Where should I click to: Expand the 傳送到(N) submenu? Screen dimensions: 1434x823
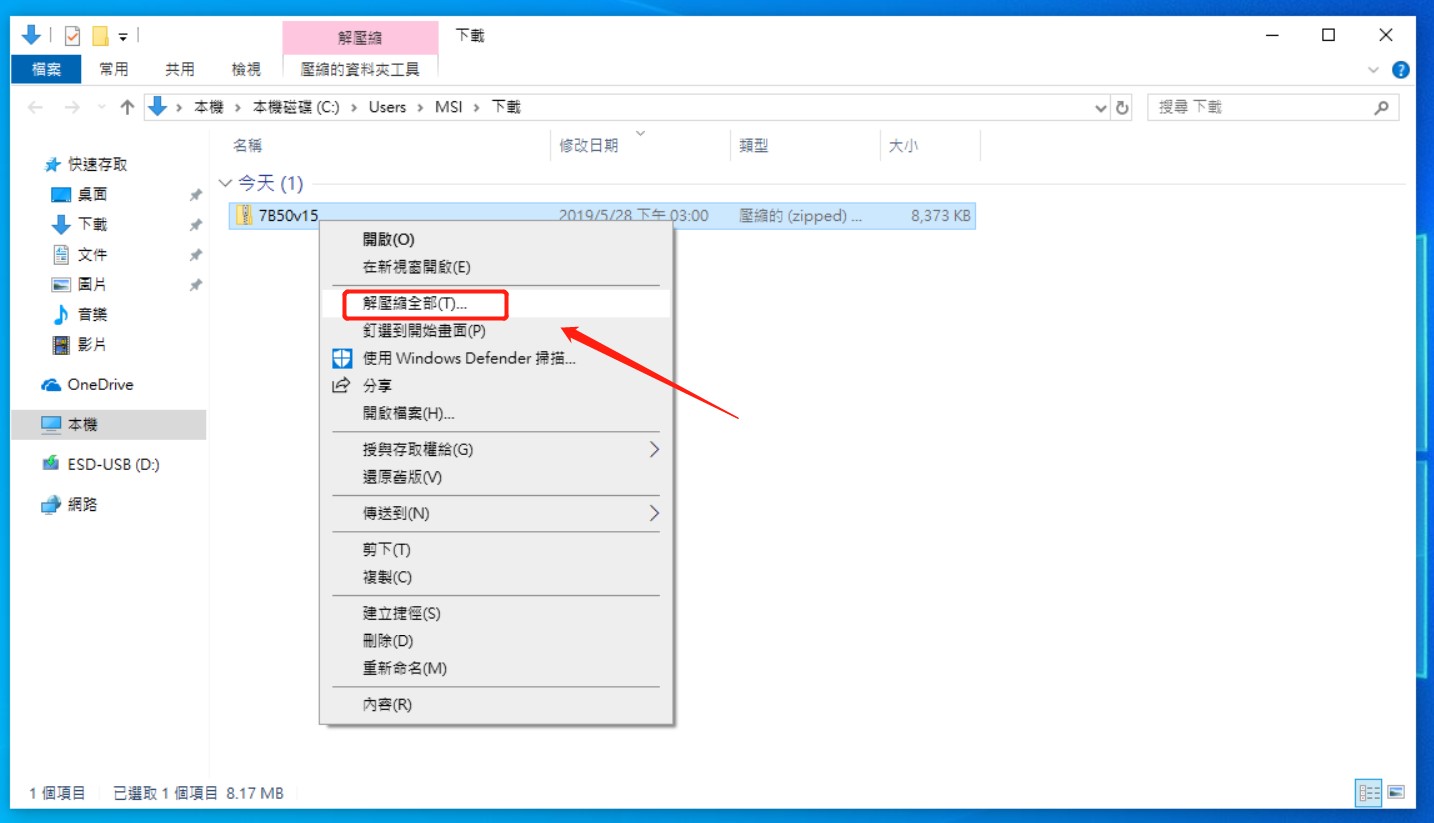coord(495,513)
